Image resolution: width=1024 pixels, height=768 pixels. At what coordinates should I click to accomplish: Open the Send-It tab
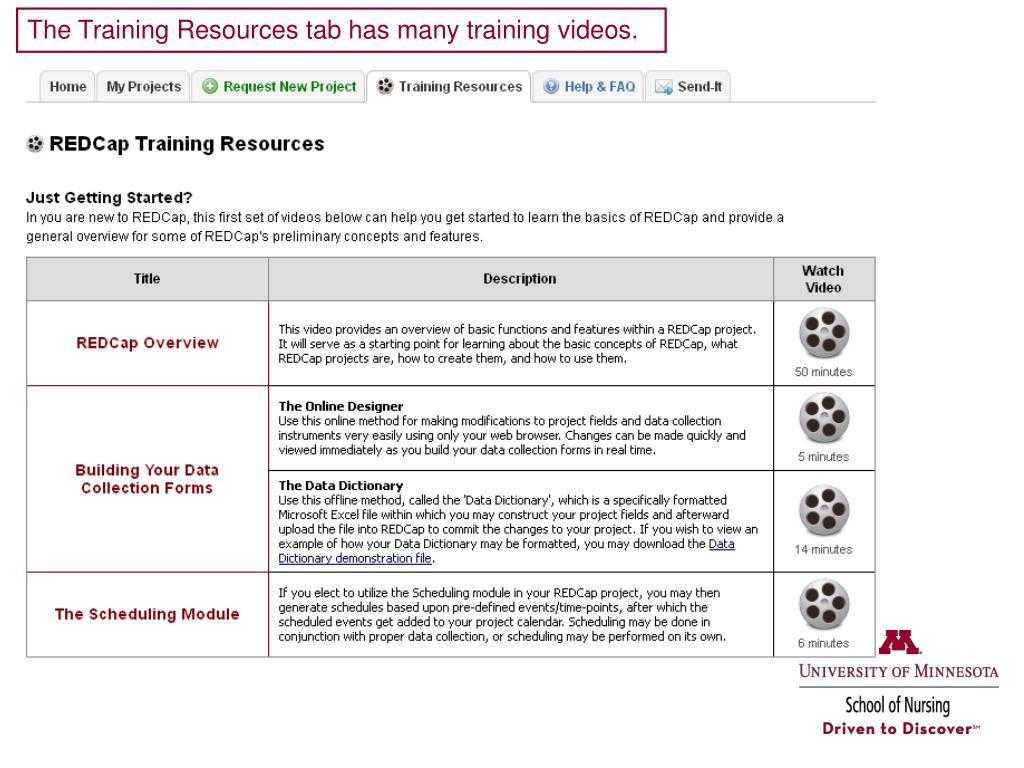688,86
